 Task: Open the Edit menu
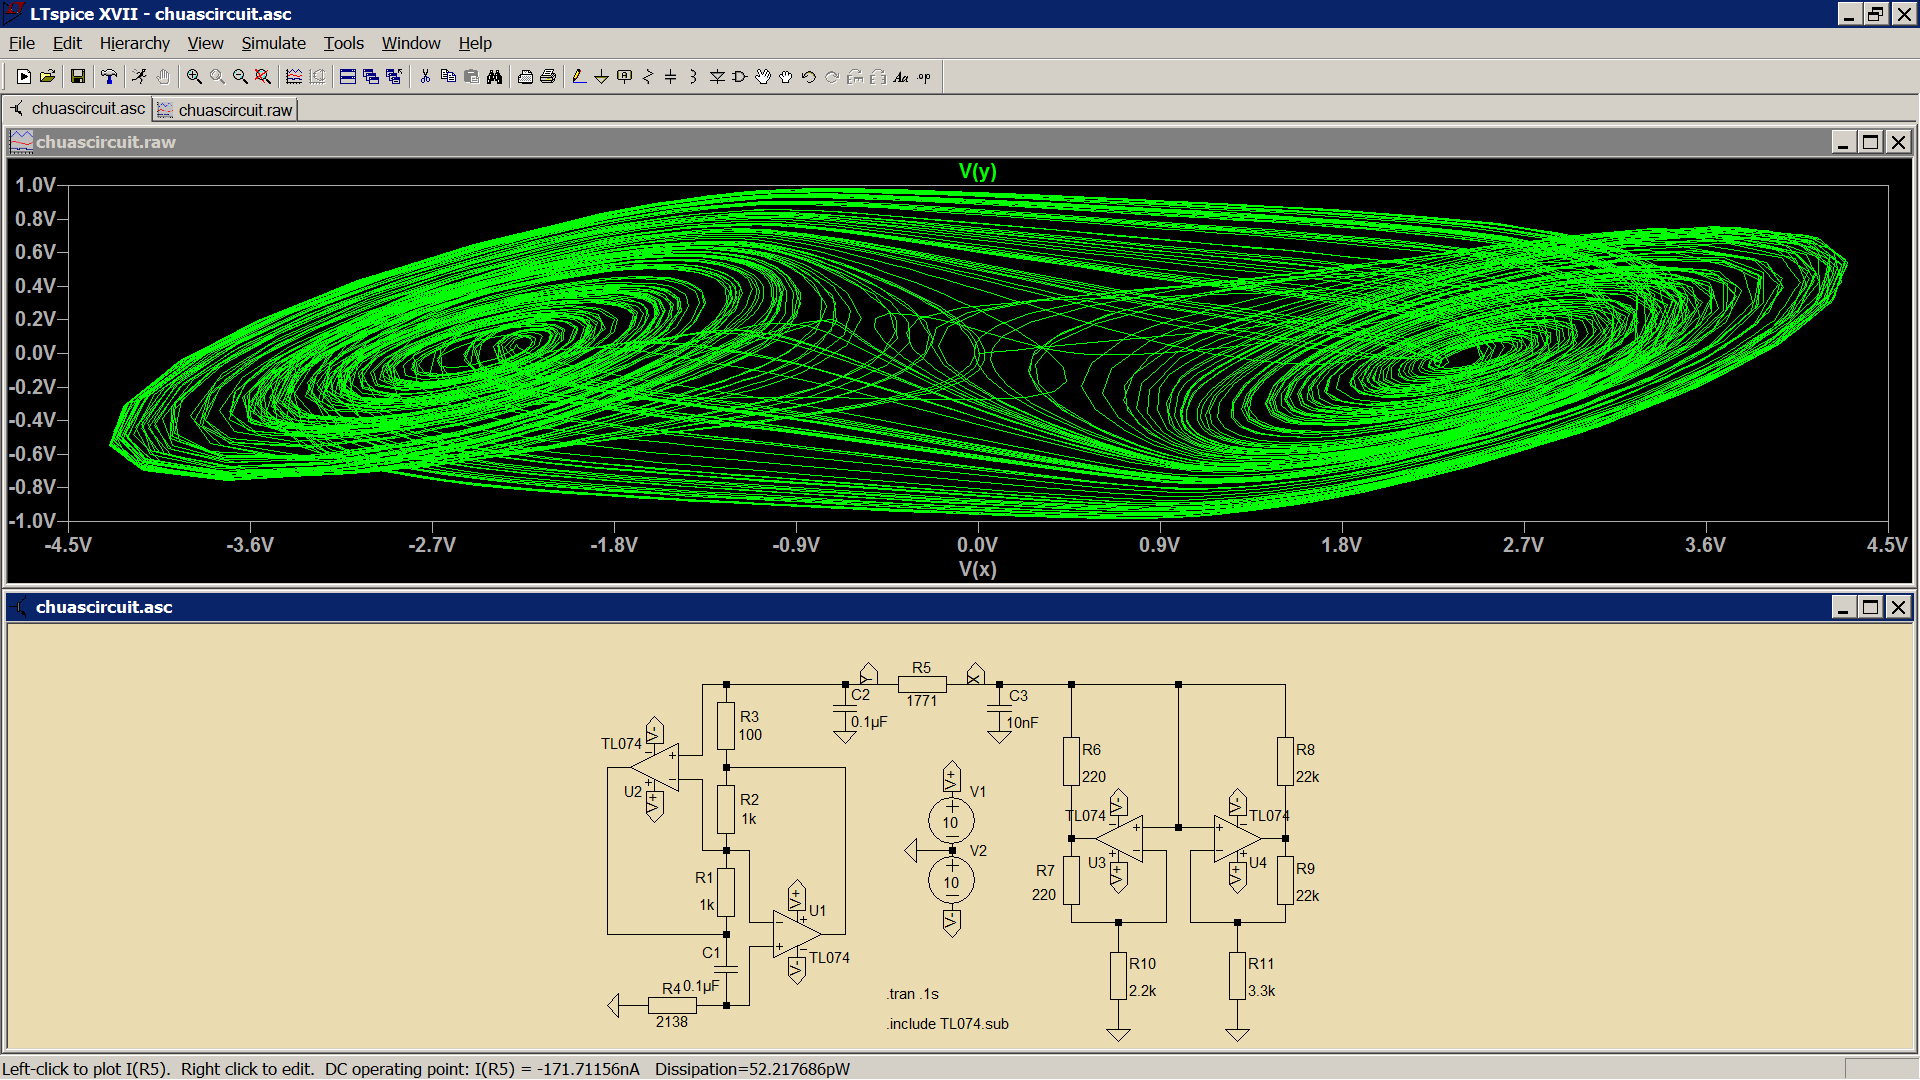coord(67,43)
